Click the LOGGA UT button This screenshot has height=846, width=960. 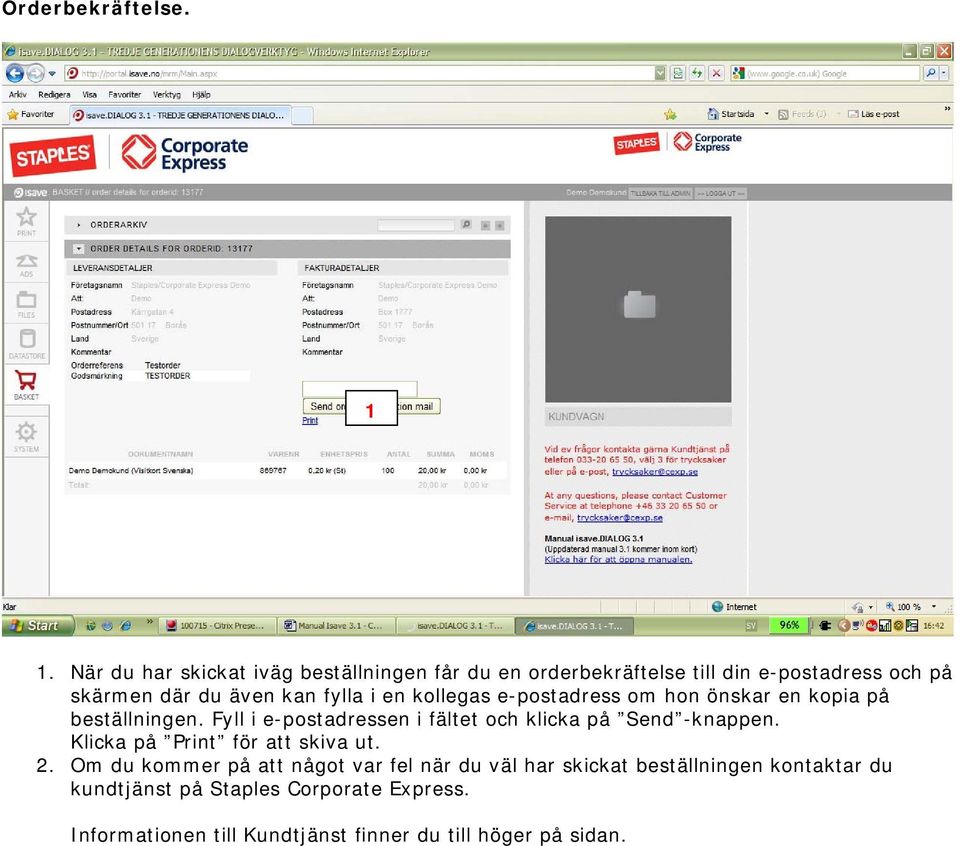pos(721,193)
